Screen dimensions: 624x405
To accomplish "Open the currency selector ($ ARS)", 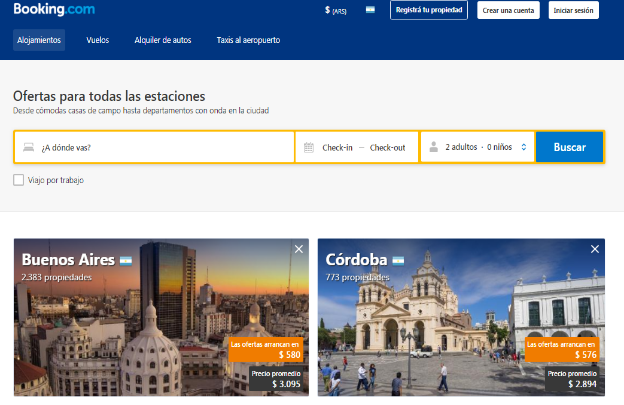I will pyautogui.click(x=335, y=11).
